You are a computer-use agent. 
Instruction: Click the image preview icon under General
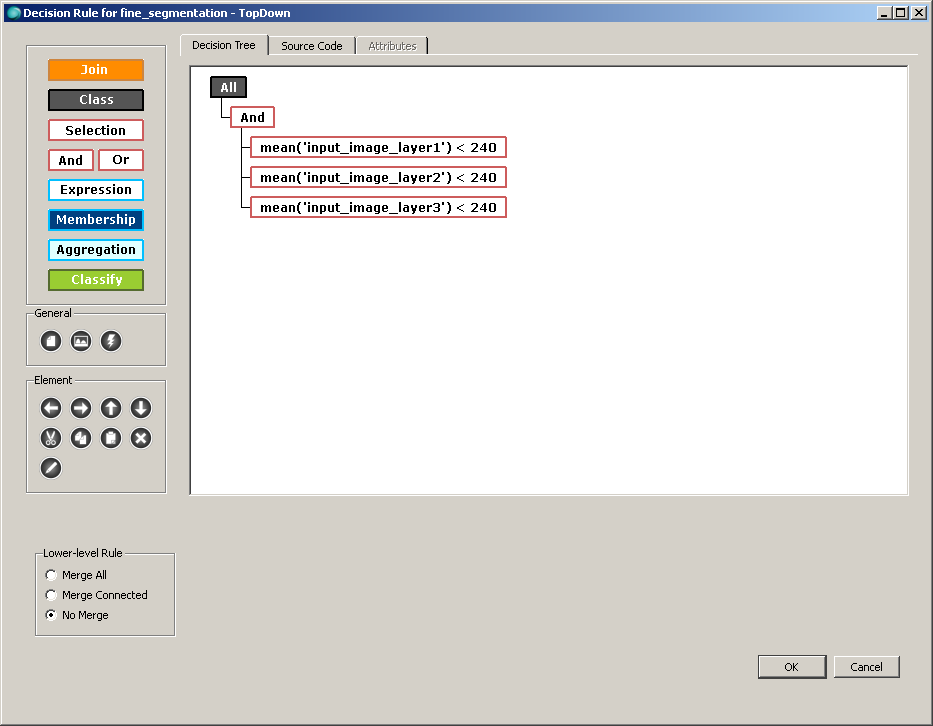(80, 341)
